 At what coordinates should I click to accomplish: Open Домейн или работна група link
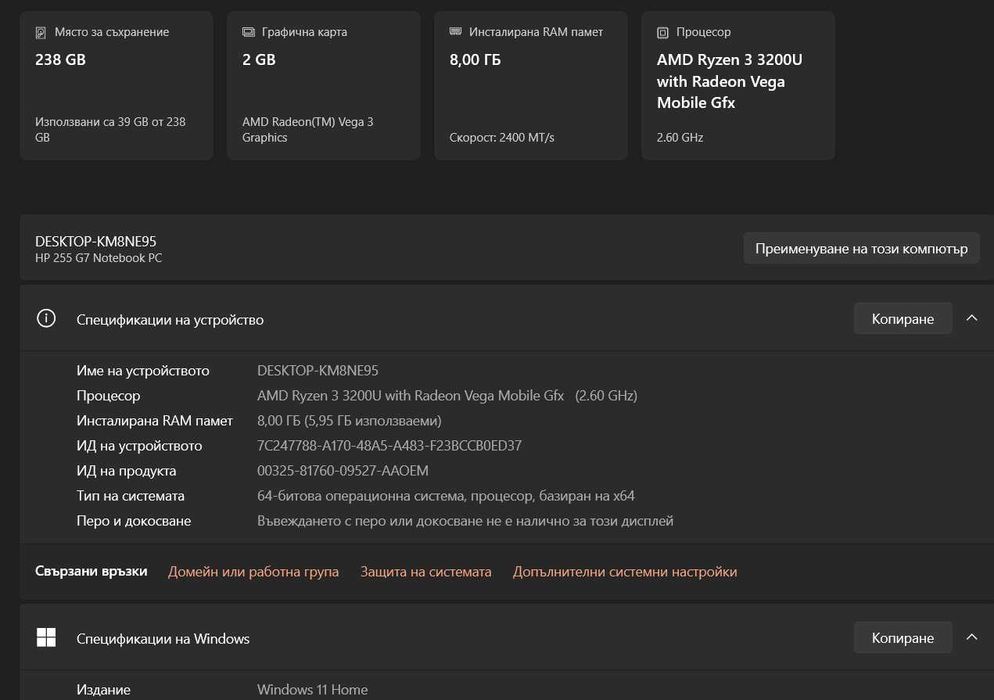point(253,571)
